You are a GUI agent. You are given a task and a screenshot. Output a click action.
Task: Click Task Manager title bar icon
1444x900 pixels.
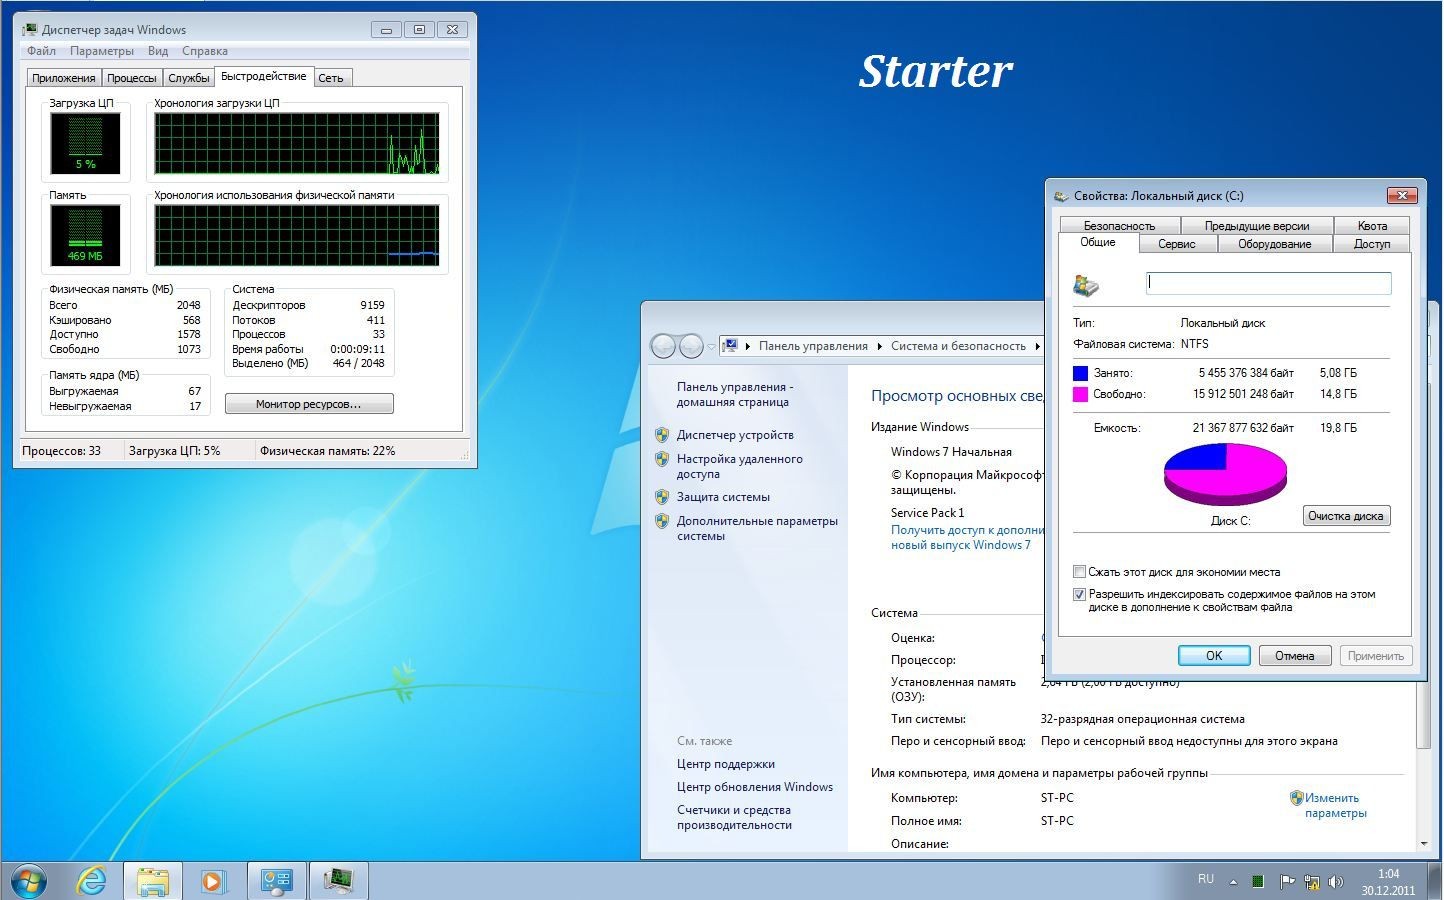pos(30,29)
